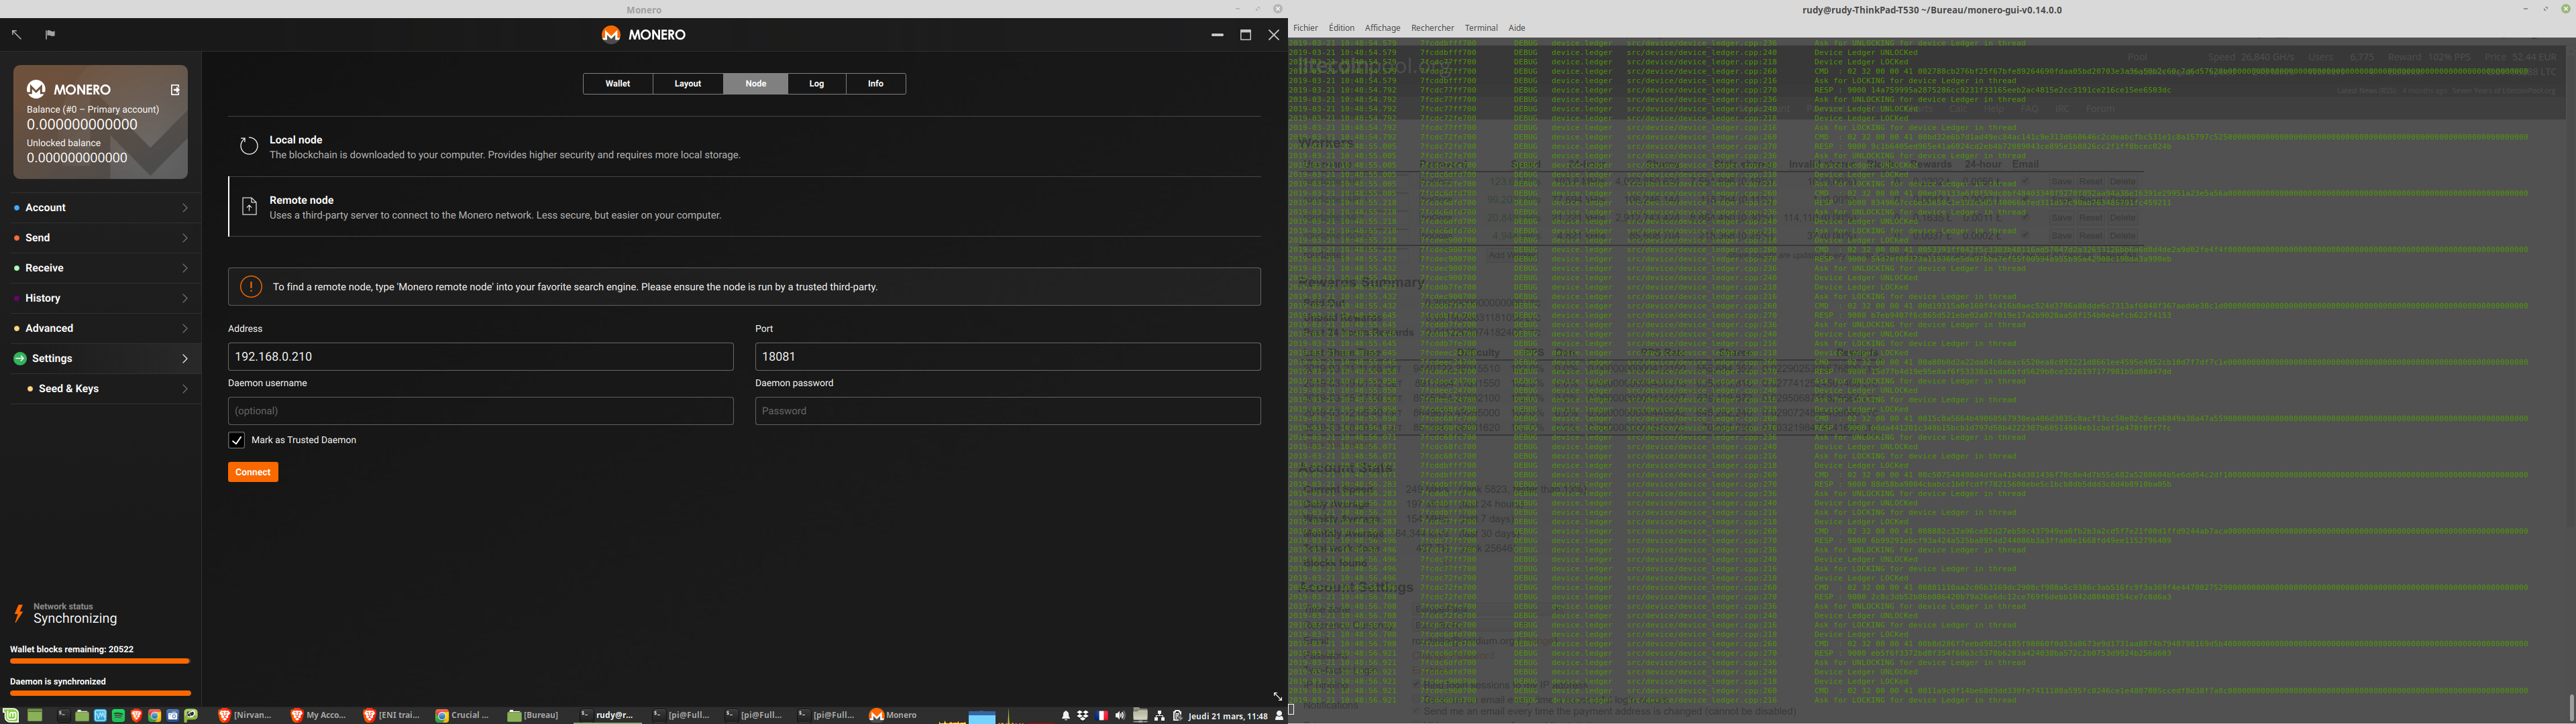Open the Send page in sidebar
The width and height of the screenshot is (2576, 724).
[x=101, y=238]
